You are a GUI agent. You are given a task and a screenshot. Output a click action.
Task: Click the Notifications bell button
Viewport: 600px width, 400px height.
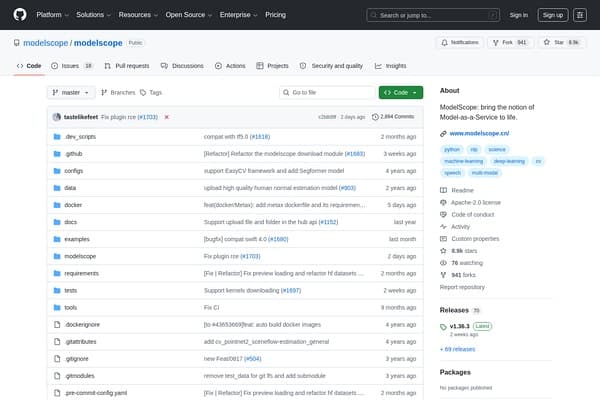[460, 42]
